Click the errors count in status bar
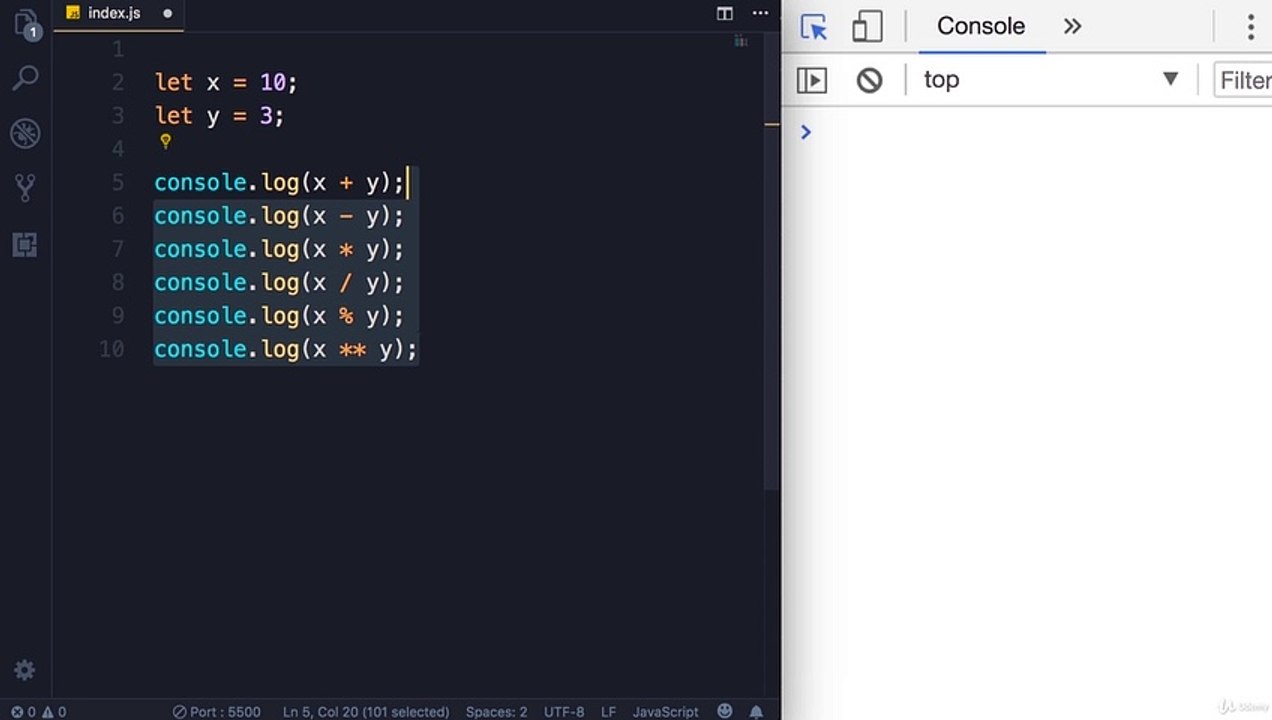 [x=23, y=712]
